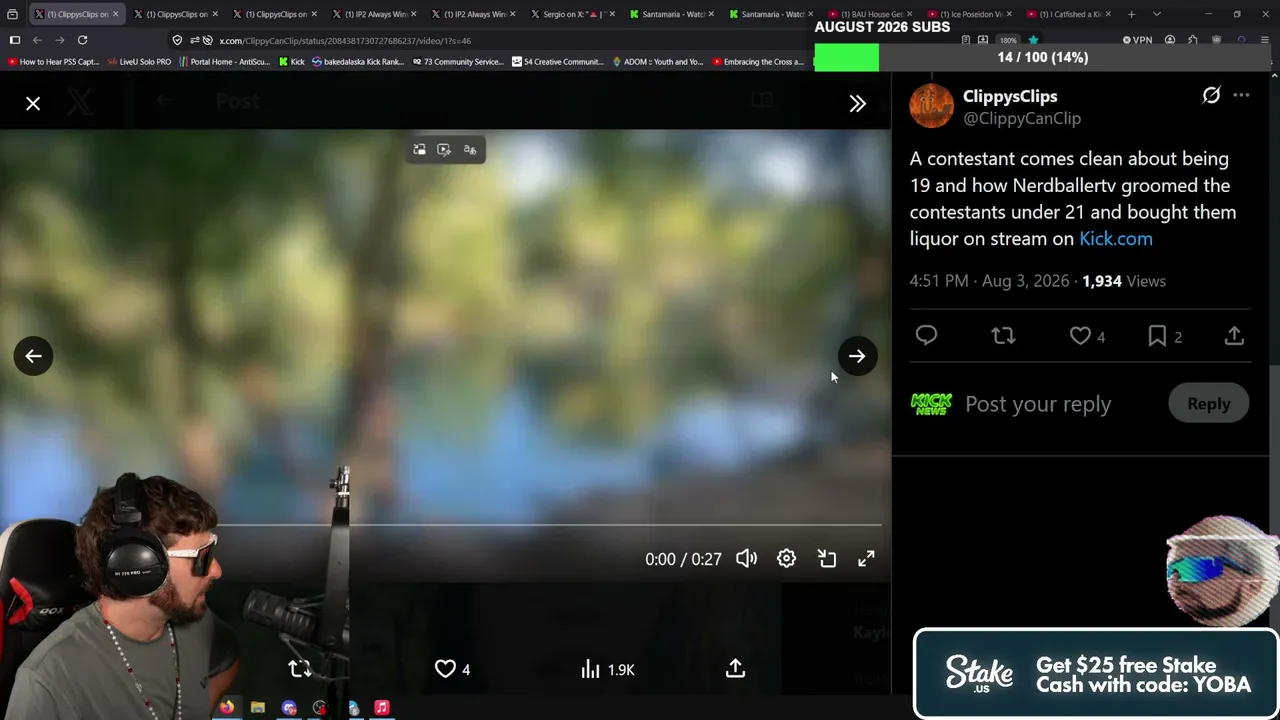This screenshot has height=720, width=1280.
Task: Enter fullscreen on the video player
Action: click(866, 559)
